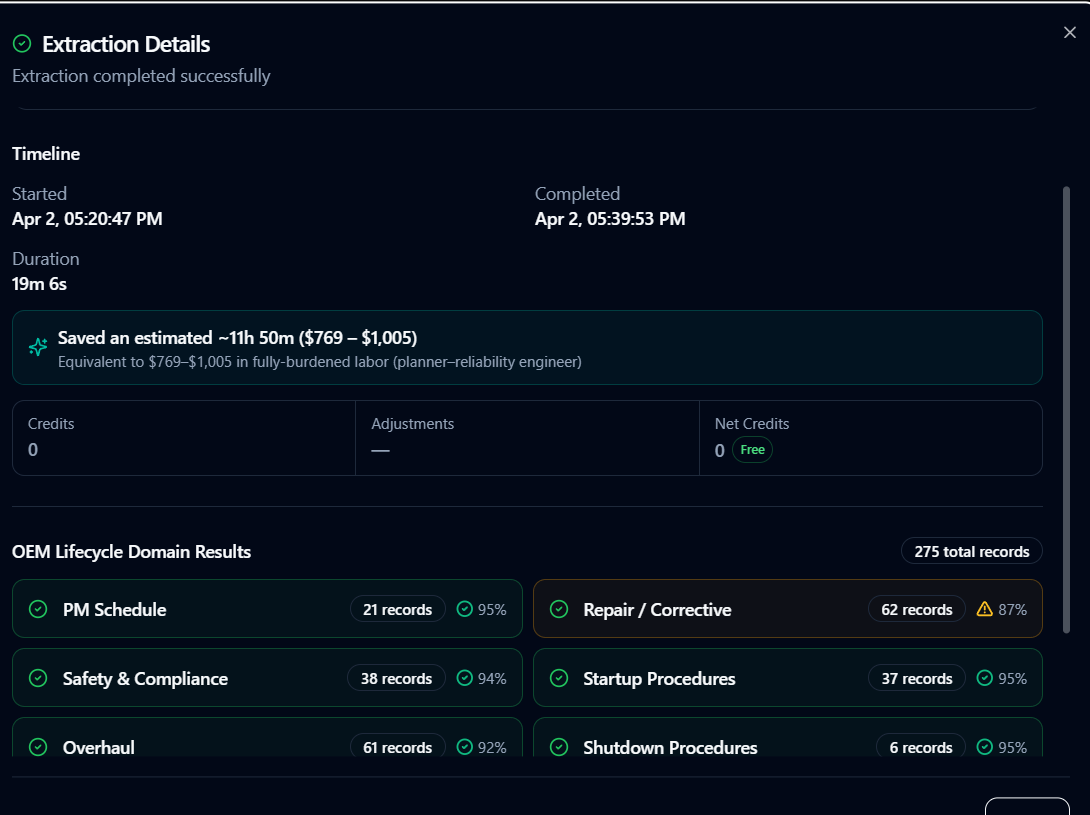The width and height of the screenshot is (1090, 815).
Task: Click Startup Procedures 95% confidence icon
Action: pos(984,678)
